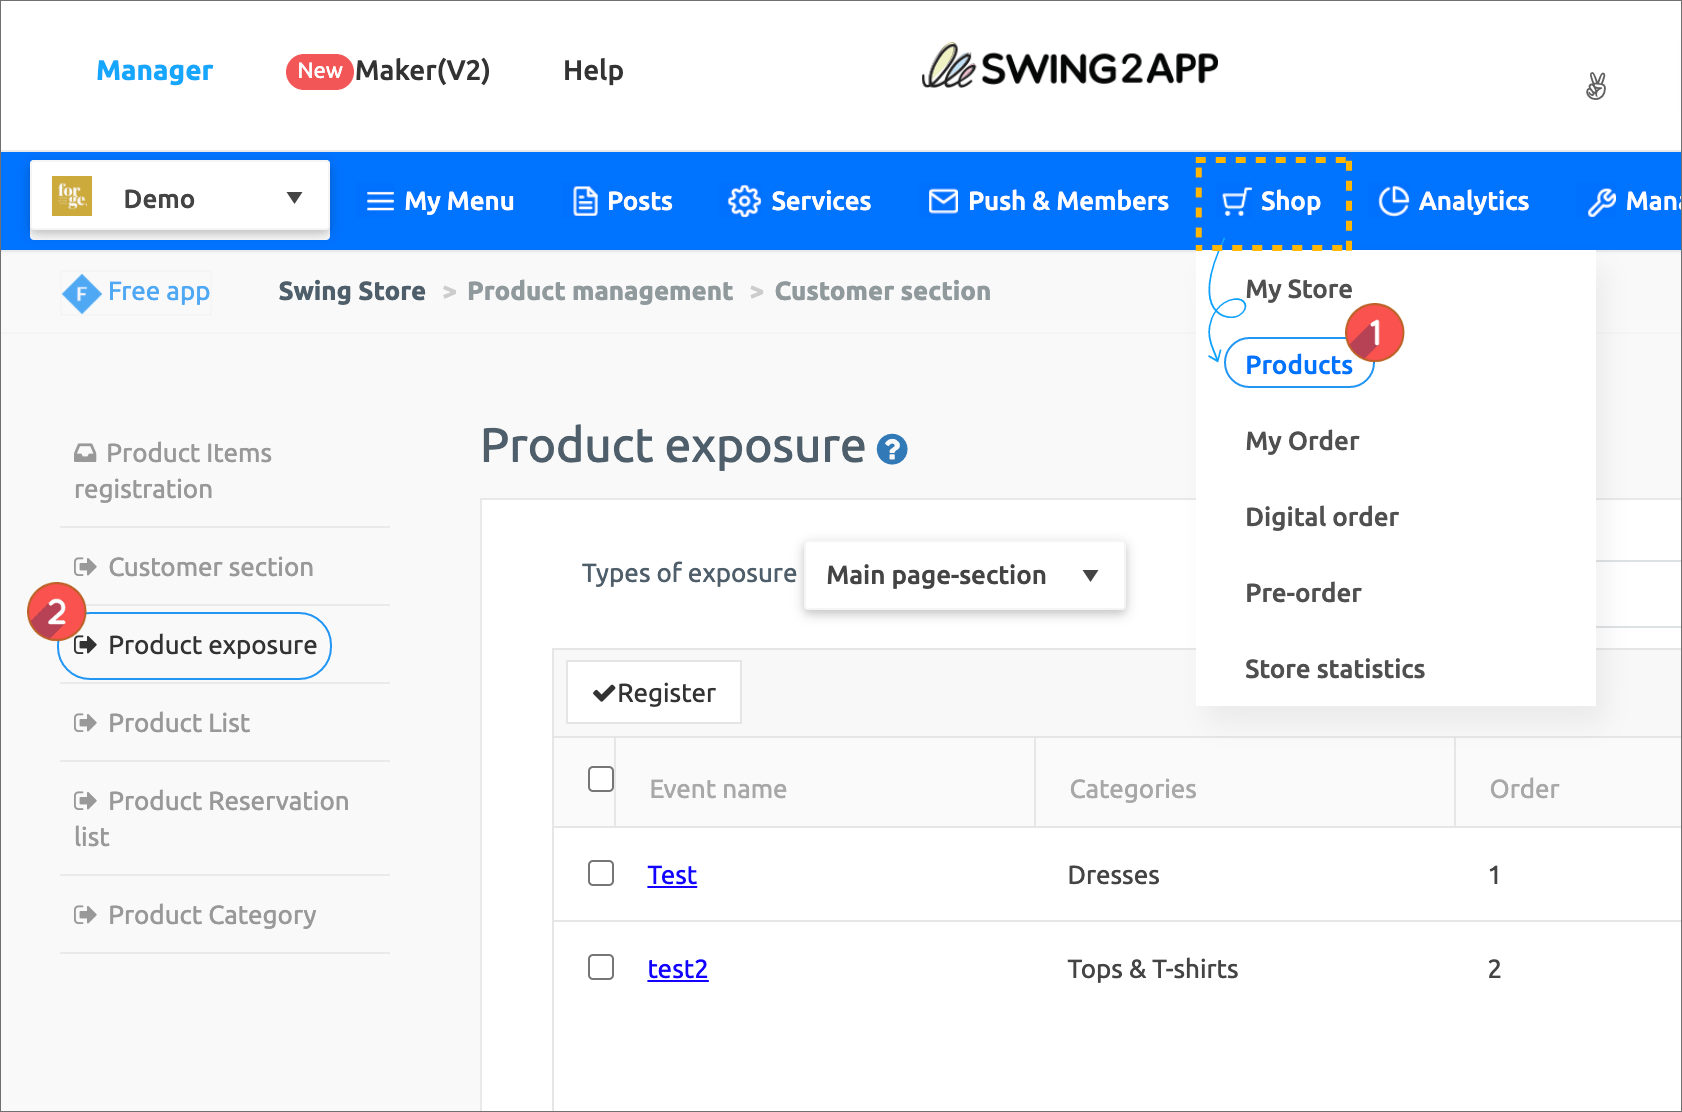
Task: Open the test2 event link
Action: (x=677, y=969)
